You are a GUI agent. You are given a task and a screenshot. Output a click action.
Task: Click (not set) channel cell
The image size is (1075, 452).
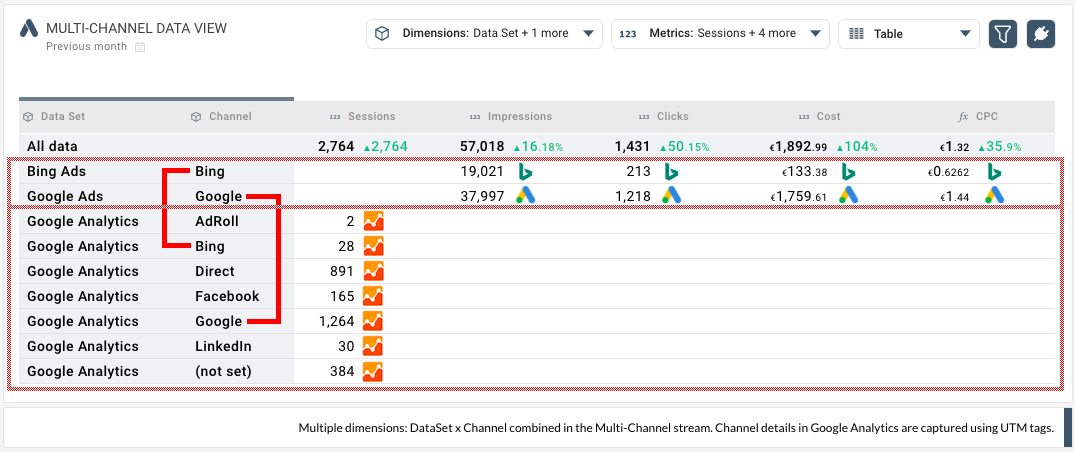coord(223,371)
